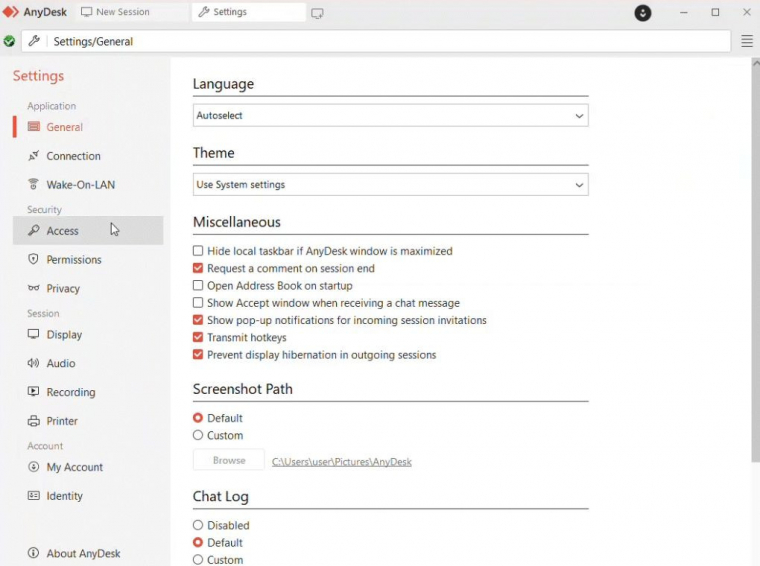Open the Theme dropdown list

[391, 185]
